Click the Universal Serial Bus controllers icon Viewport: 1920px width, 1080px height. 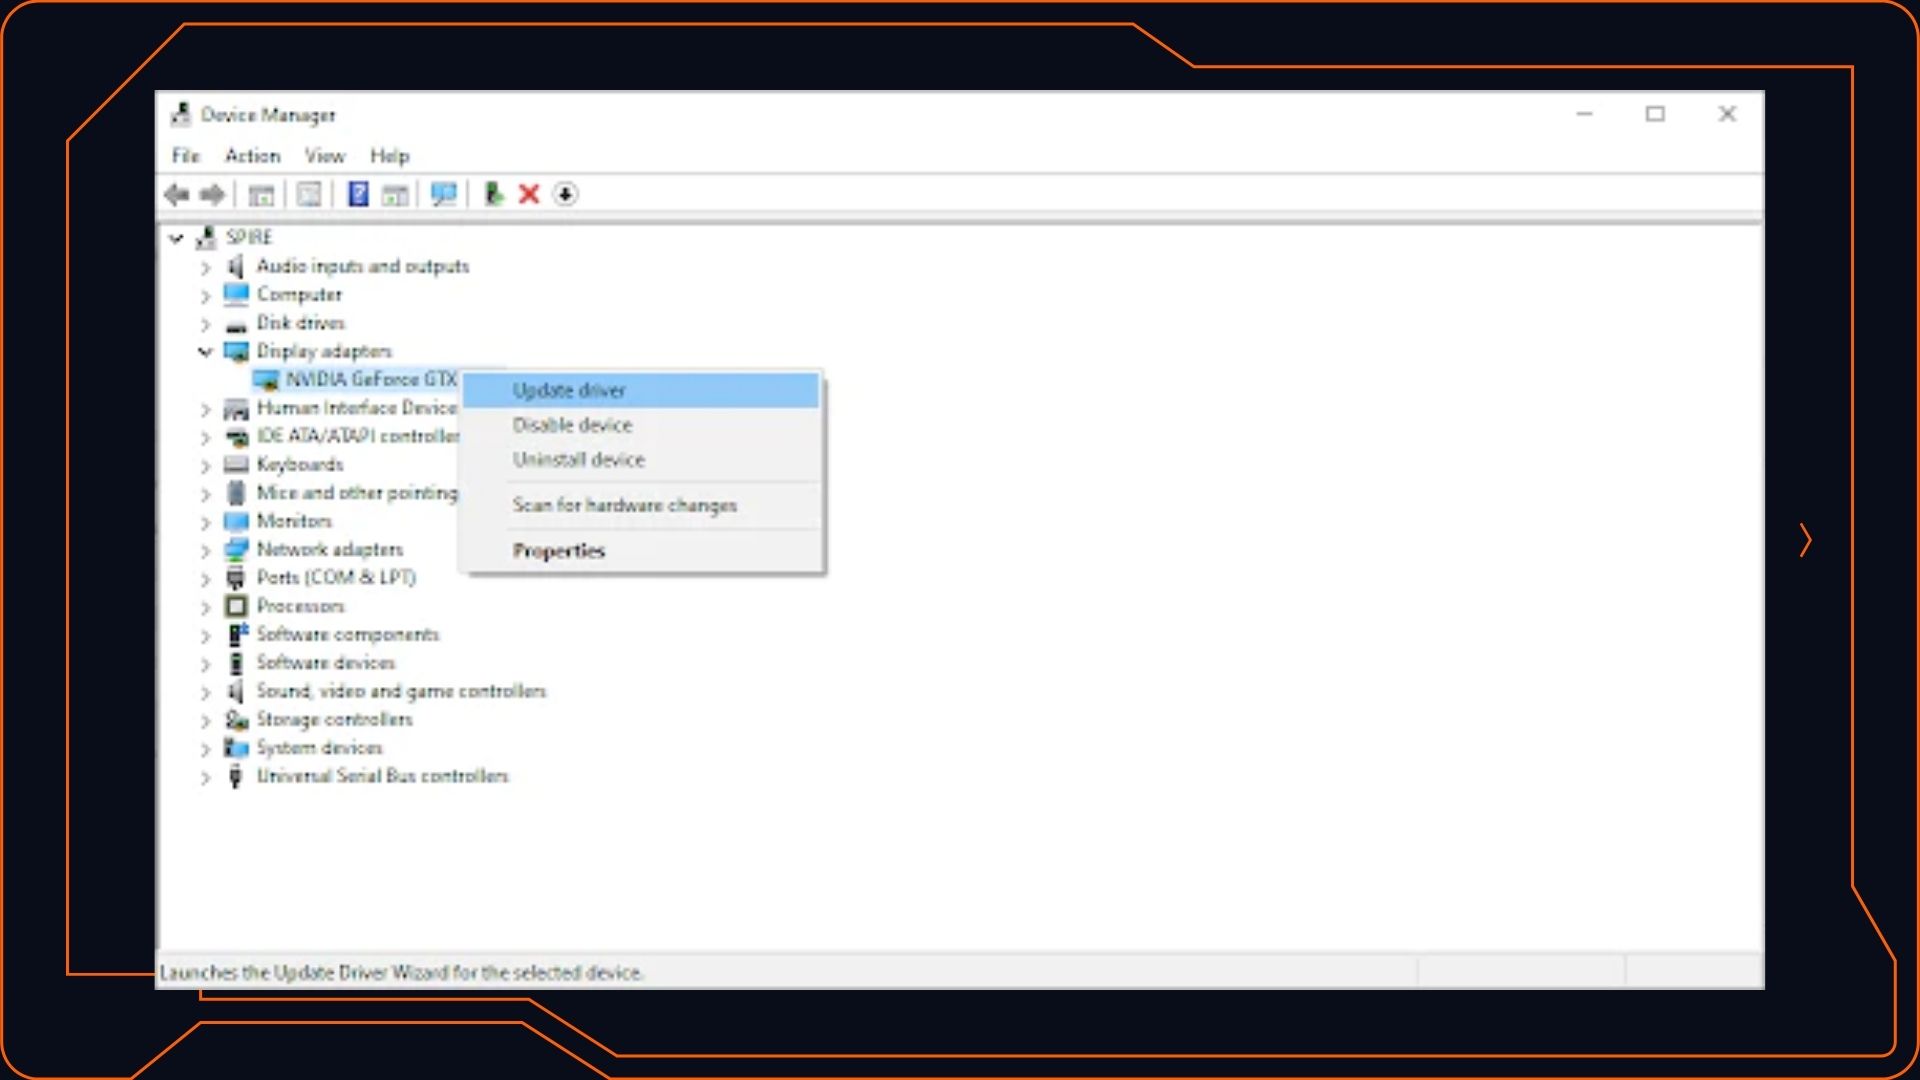coord(236,776)
